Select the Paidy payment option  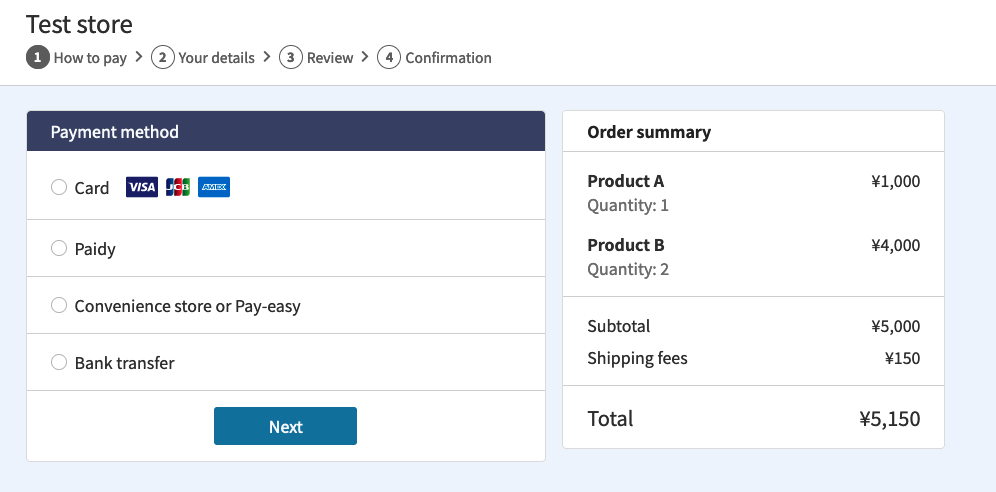pyautogui.click(x=58, y=248)
